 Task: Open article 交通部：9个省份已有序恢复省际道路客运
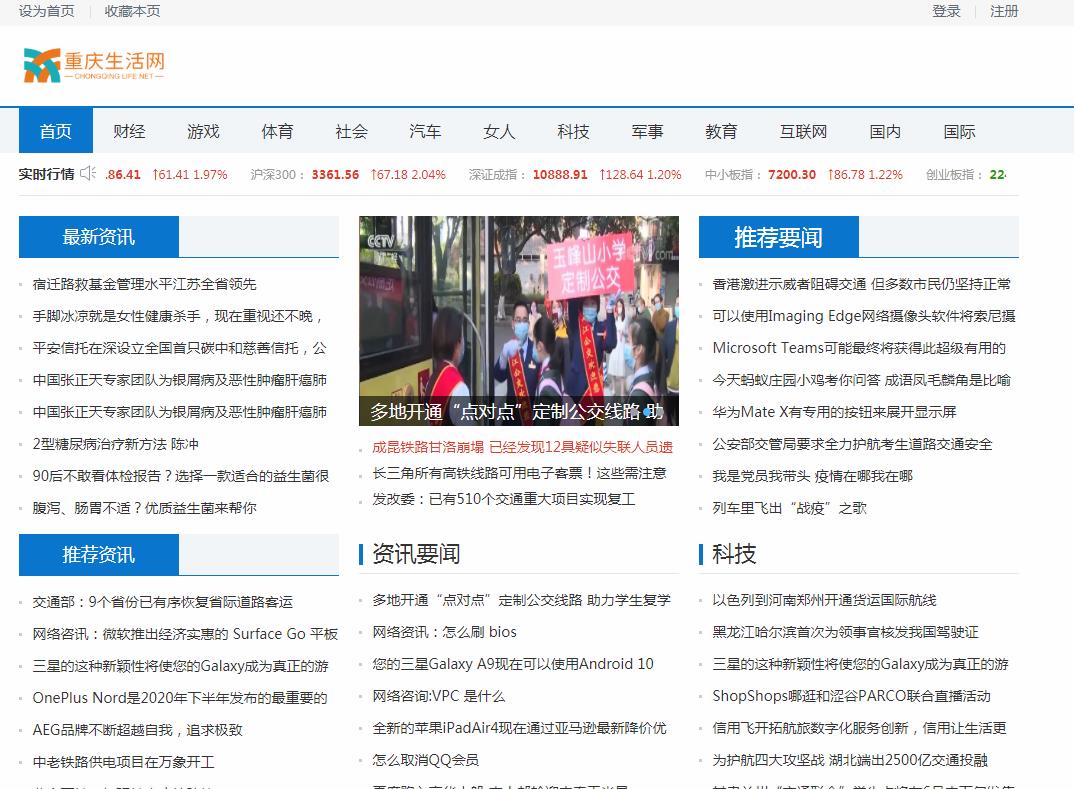tap(162, 601)
